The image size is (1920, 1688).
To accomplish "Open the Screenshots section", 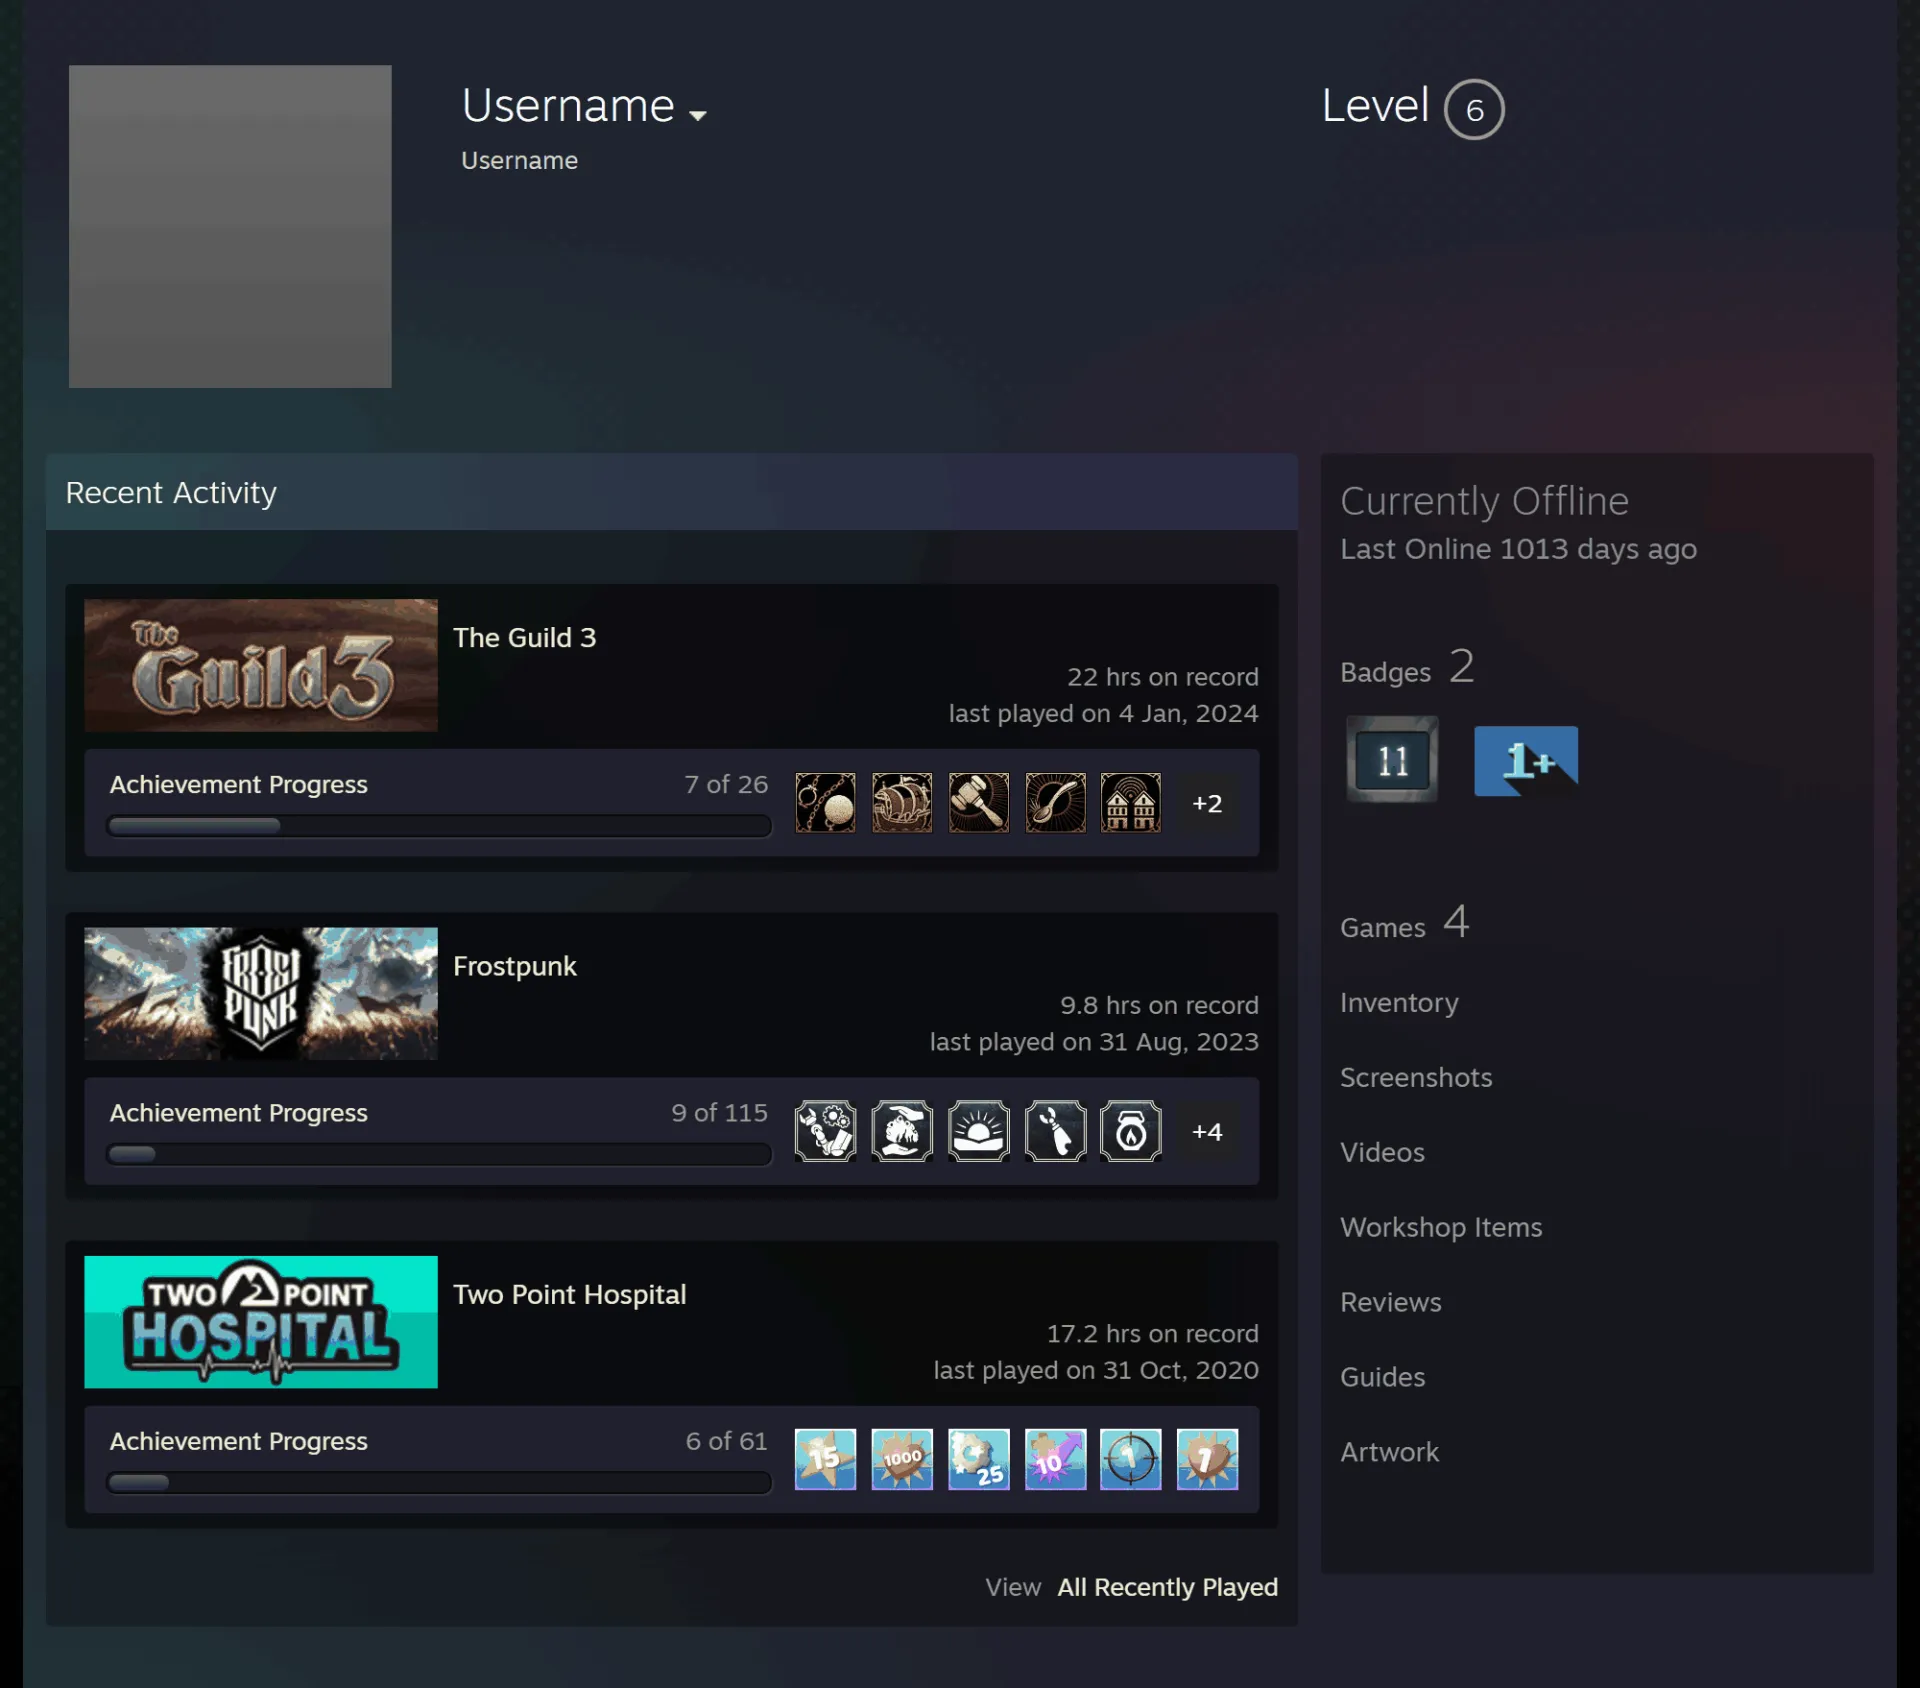I will coord(1416,1077).
